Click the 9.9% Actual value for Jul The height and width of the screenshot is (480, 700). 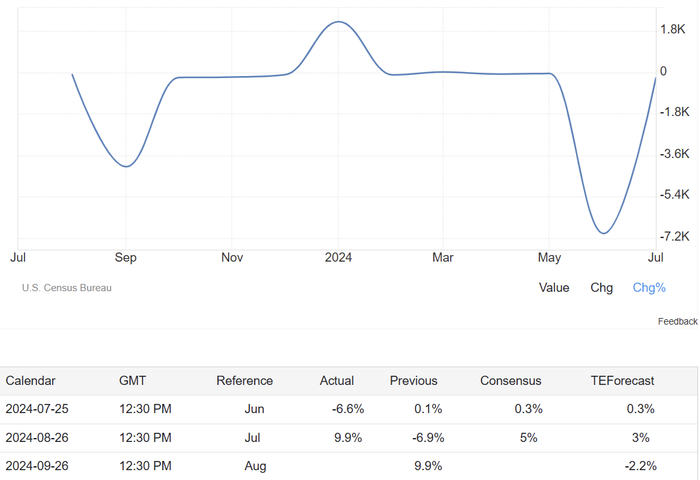coord(347,438)
